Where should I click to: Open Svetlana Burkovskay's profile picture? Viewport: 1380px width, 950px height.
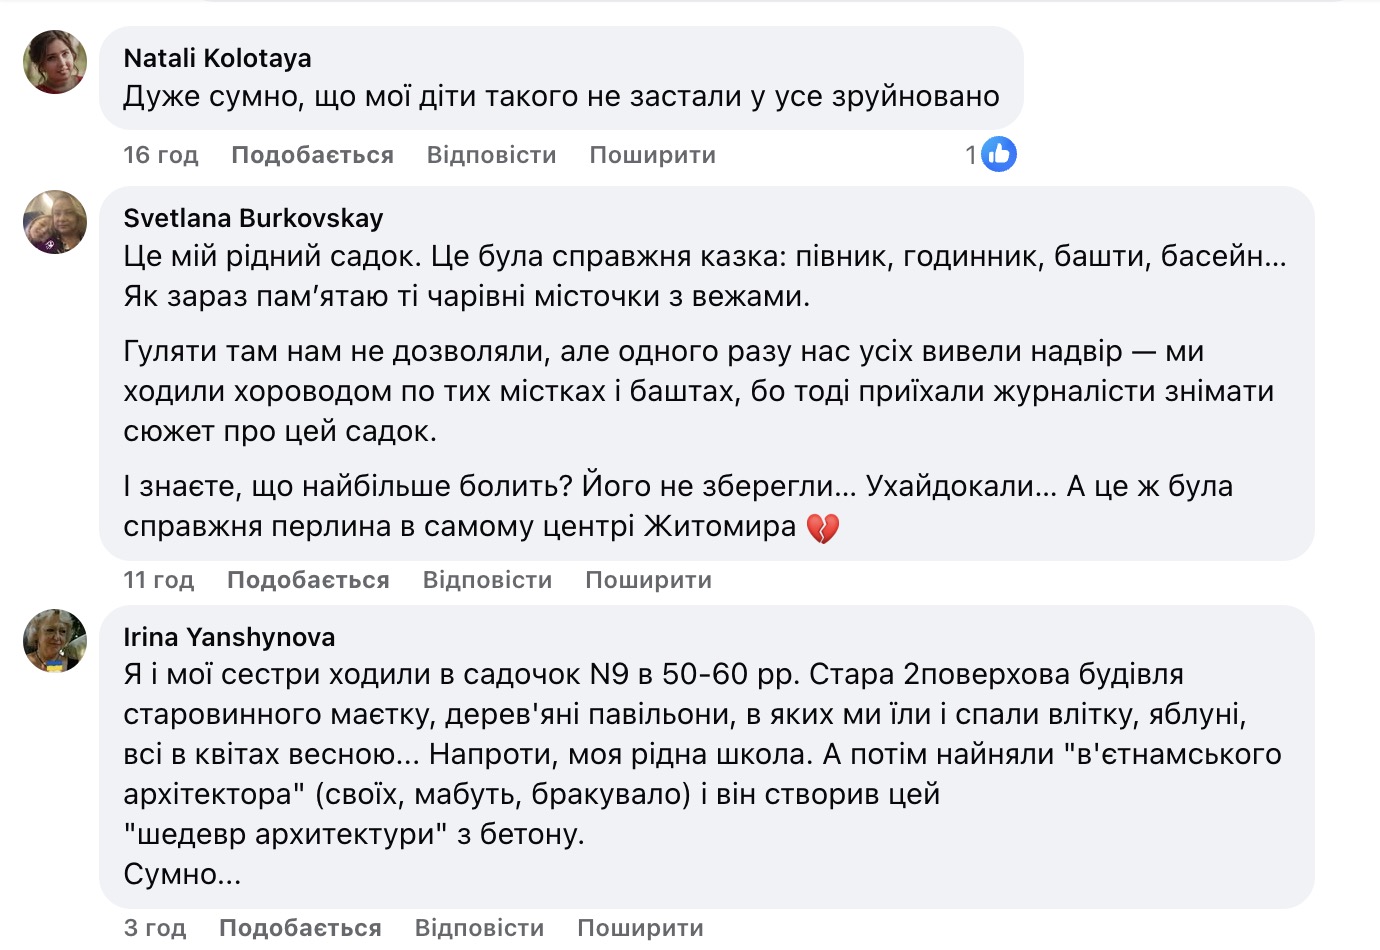point(55,222)
